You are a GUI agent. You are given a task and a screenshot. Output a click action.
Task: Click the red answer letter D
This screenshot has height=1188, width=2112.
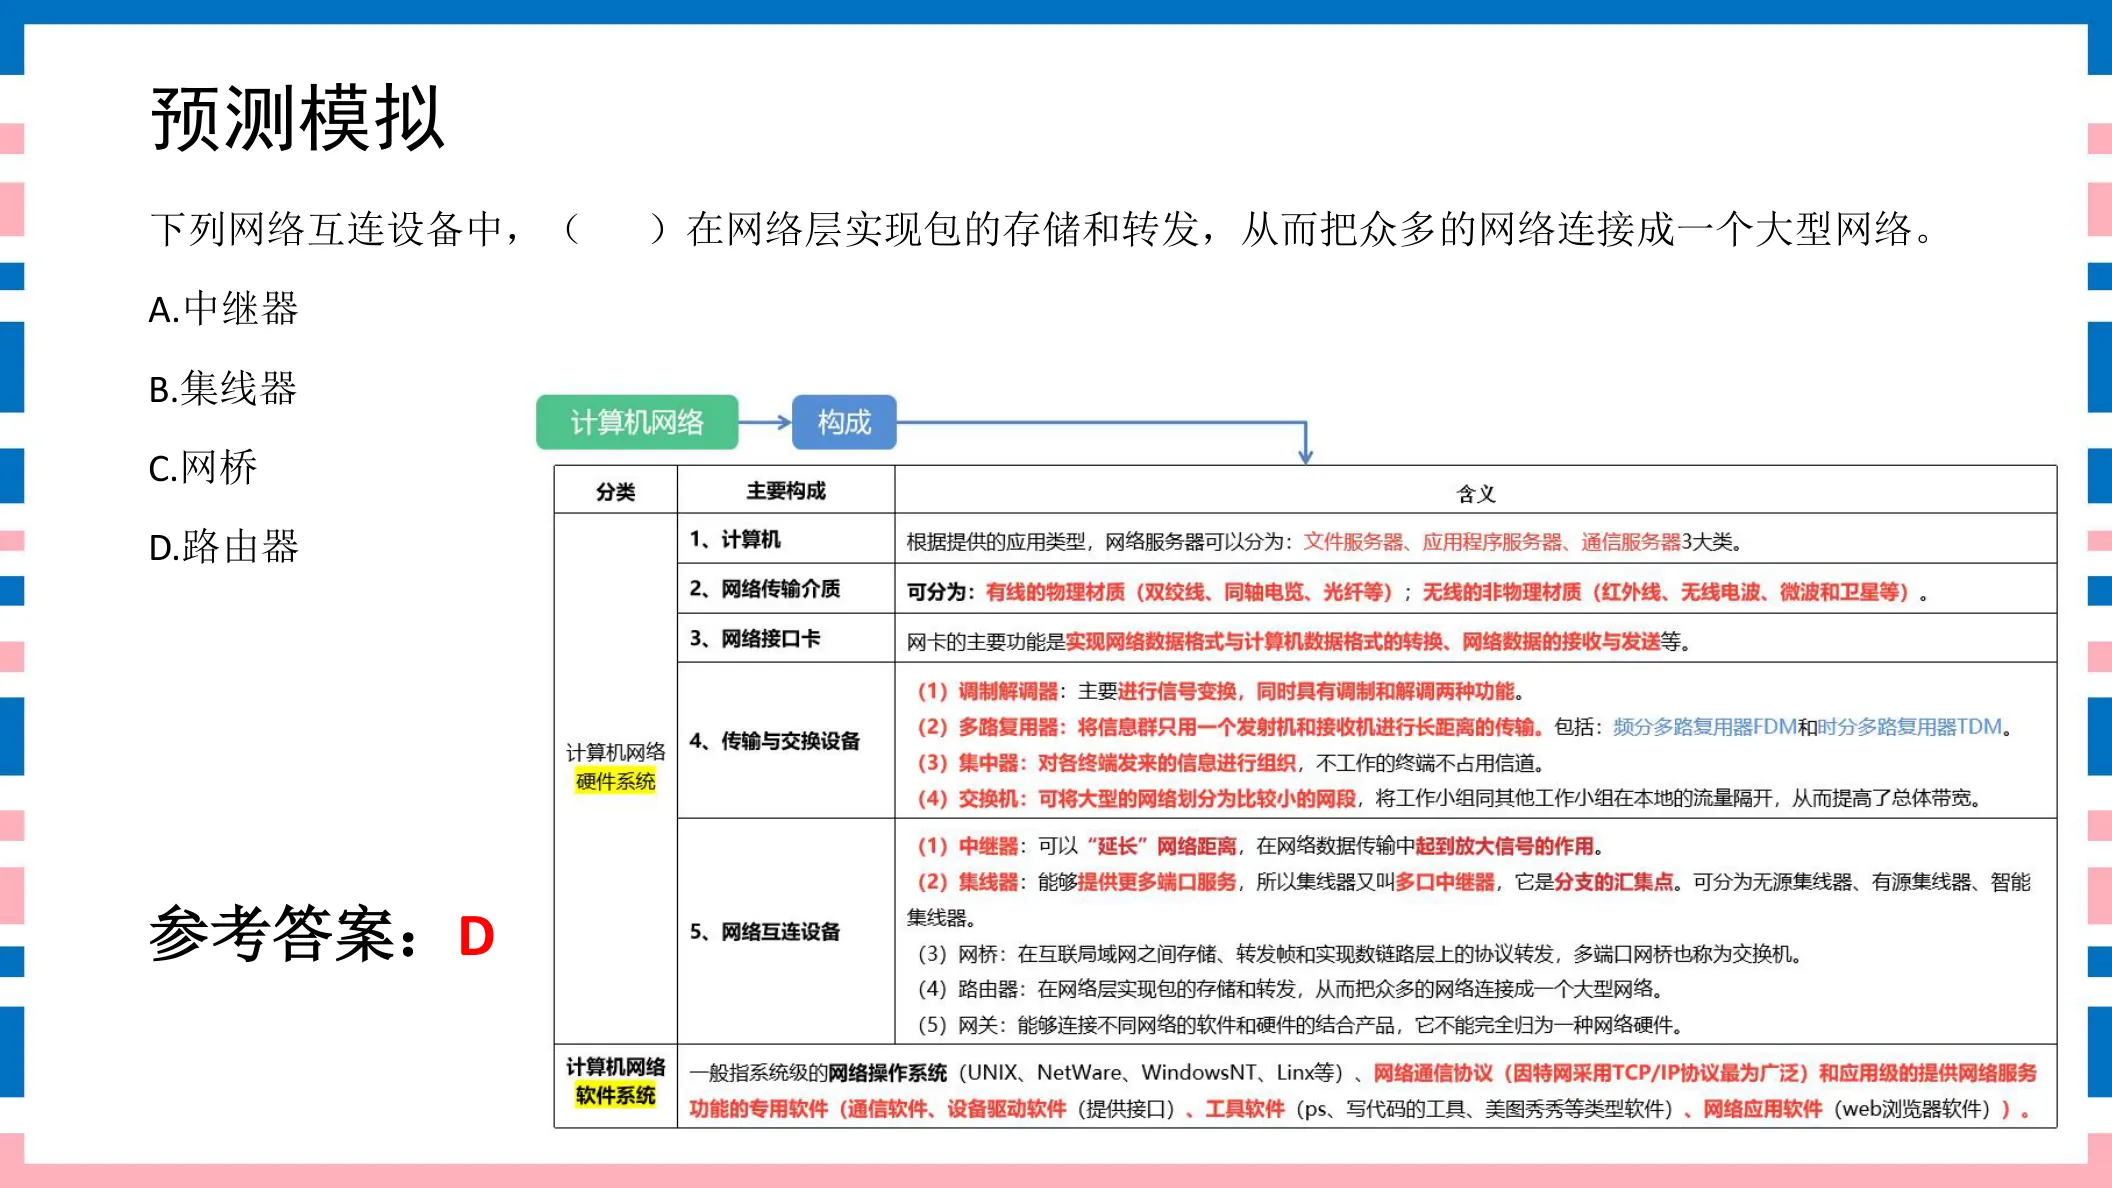pos(476,936)
